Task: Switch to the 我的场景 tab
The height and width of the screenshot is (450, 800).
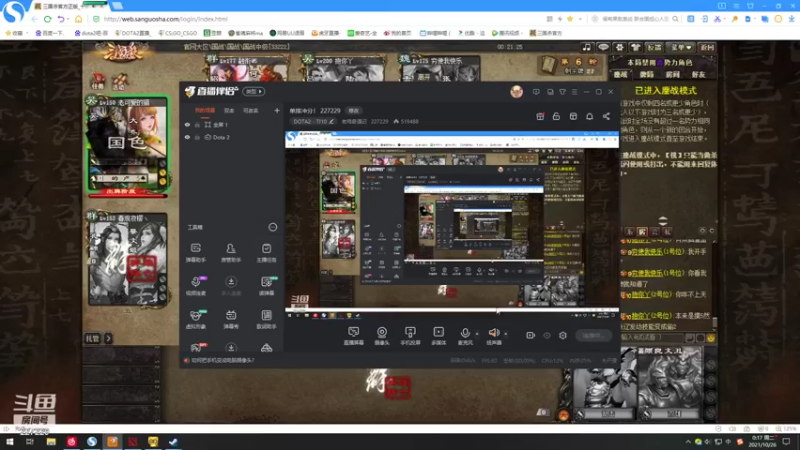Action: 205,110
